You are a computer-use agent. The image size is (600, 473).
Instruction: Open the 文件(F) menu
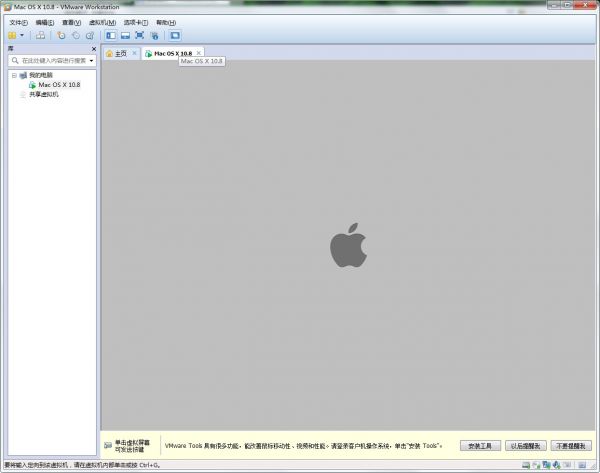click(18, 23)
